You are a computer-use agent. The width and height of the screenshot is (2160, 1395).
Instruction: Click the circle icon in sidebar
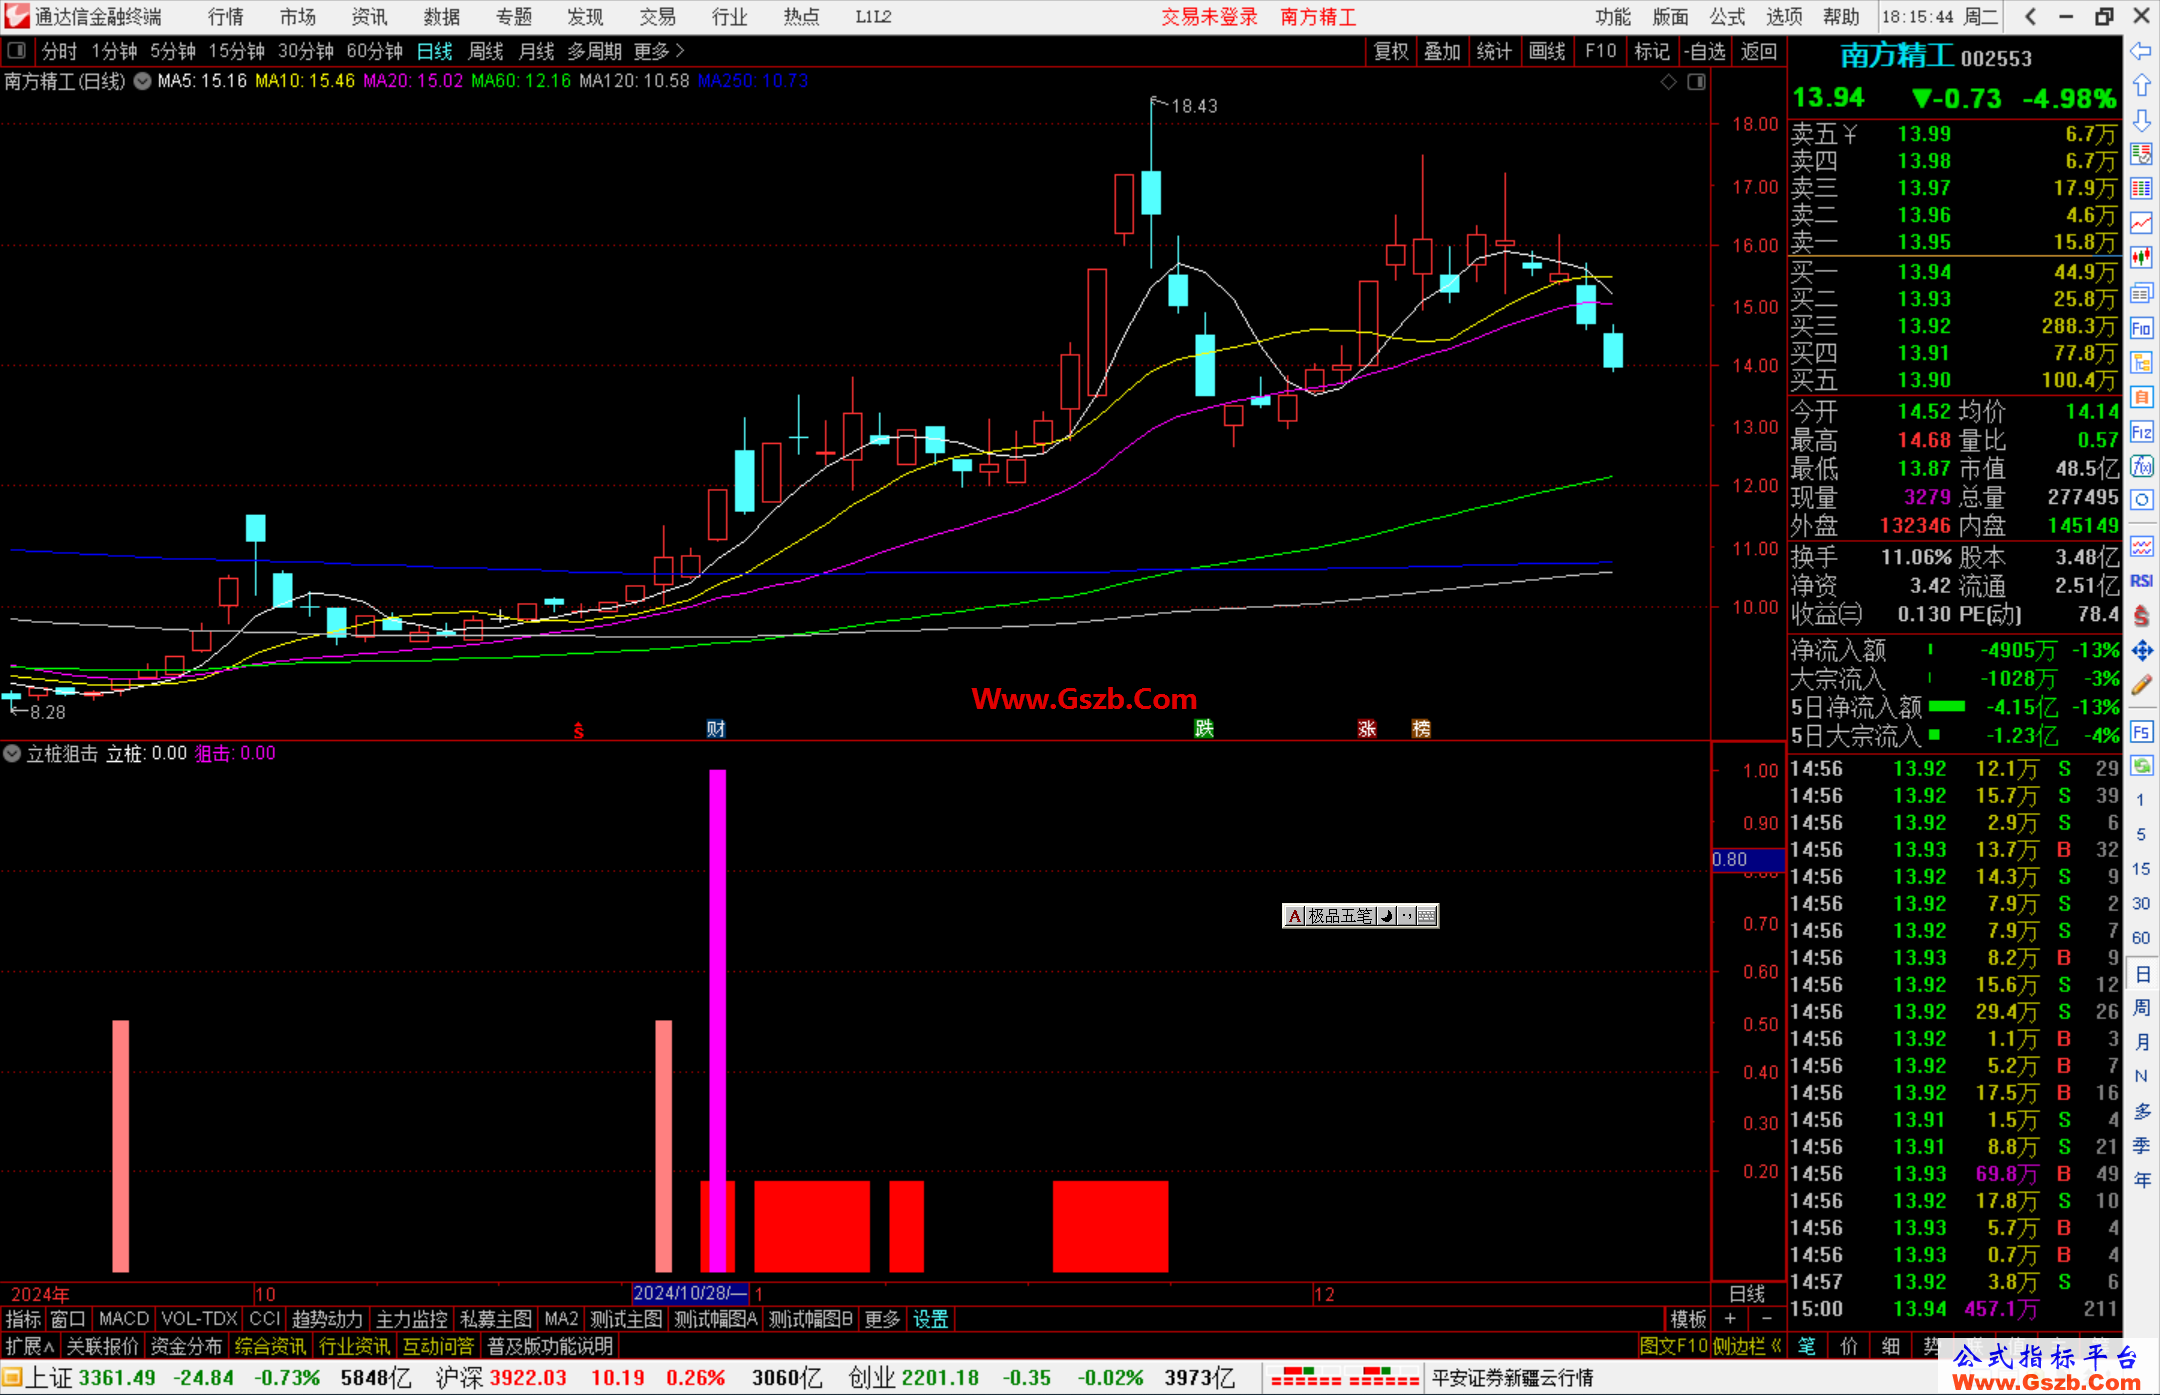pos(2141,500)
